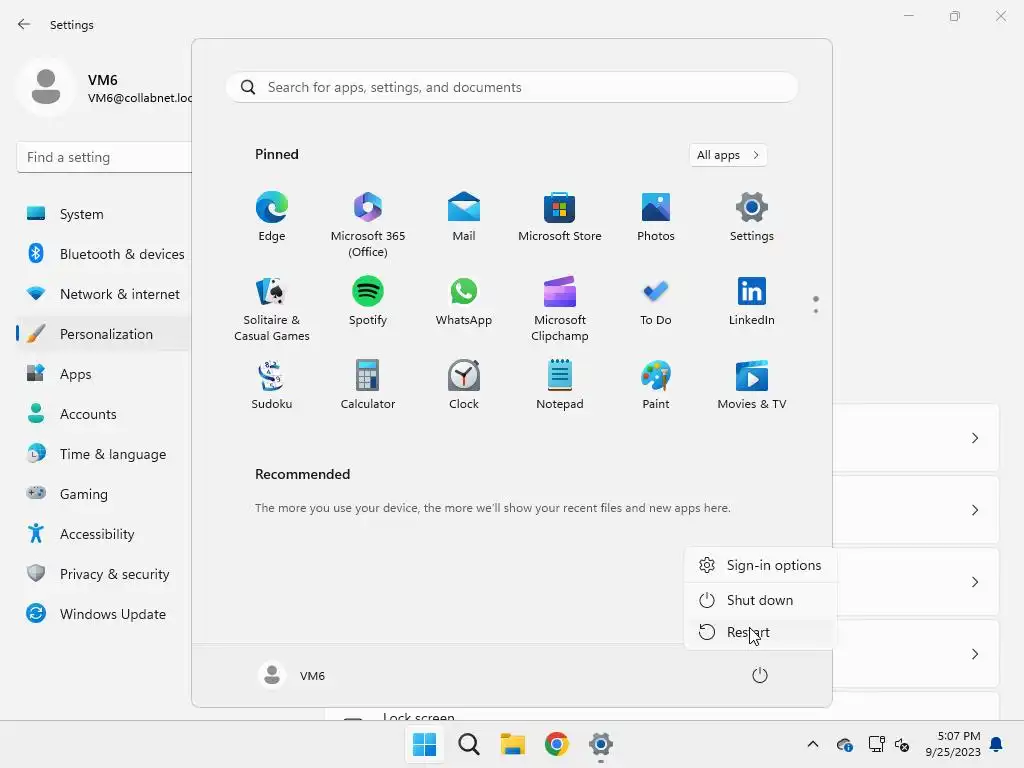This screenshot has width=1024, height=768.
Task: Launch Microsoft Clipchamp
Action: pyautogui.click(x=560, y=308)
